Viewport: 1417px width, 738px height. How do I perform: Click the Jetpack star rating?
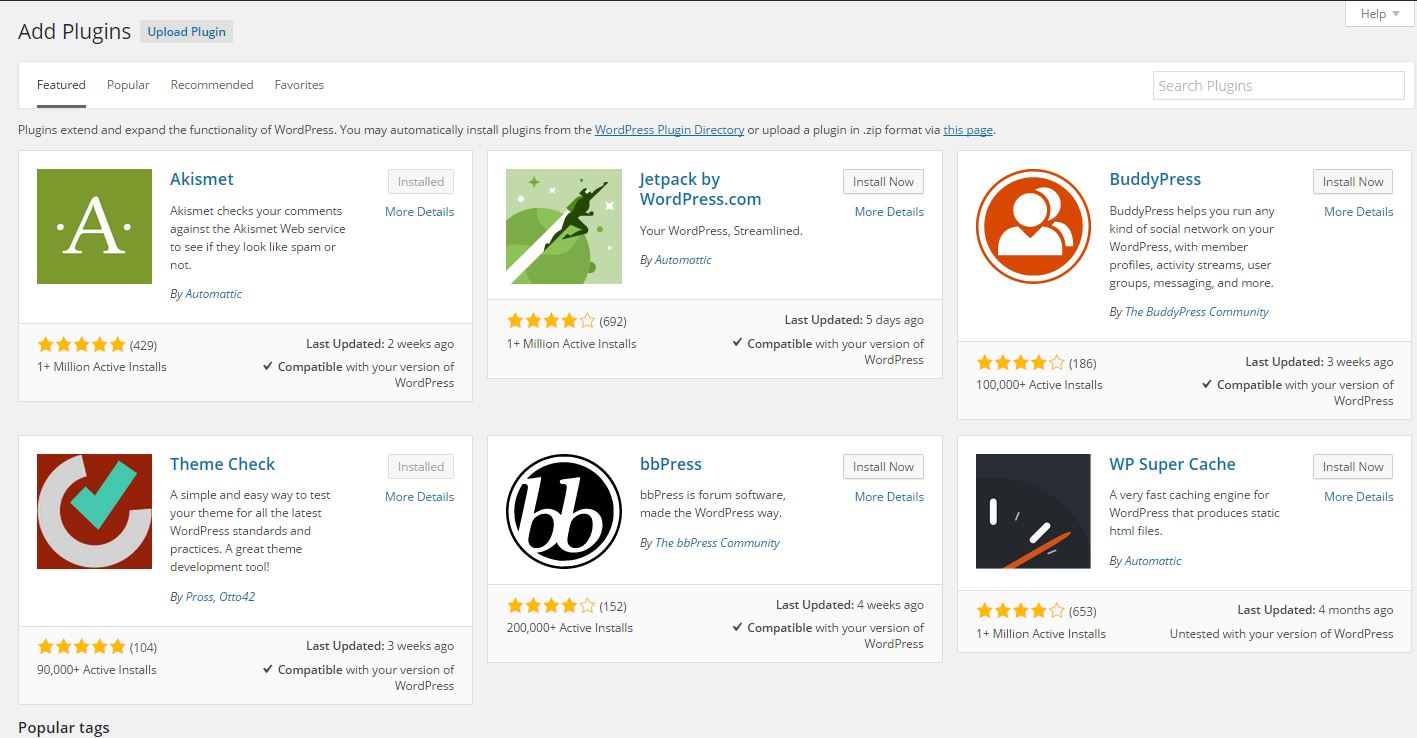point(551,321)
